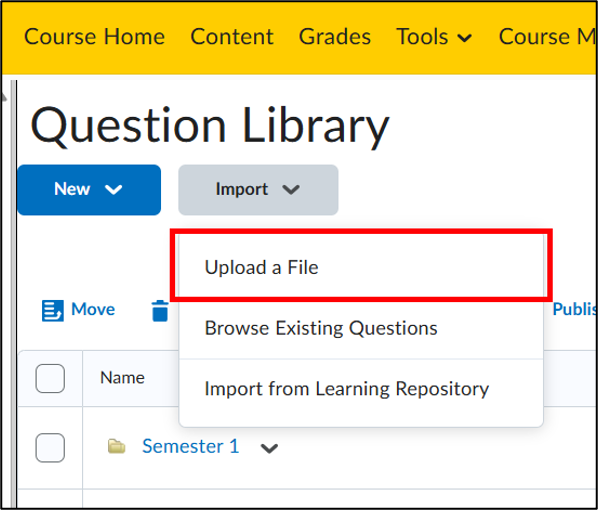598x510 pixels.
Task: Click the trash can delete icon
Action: [160, 311]
